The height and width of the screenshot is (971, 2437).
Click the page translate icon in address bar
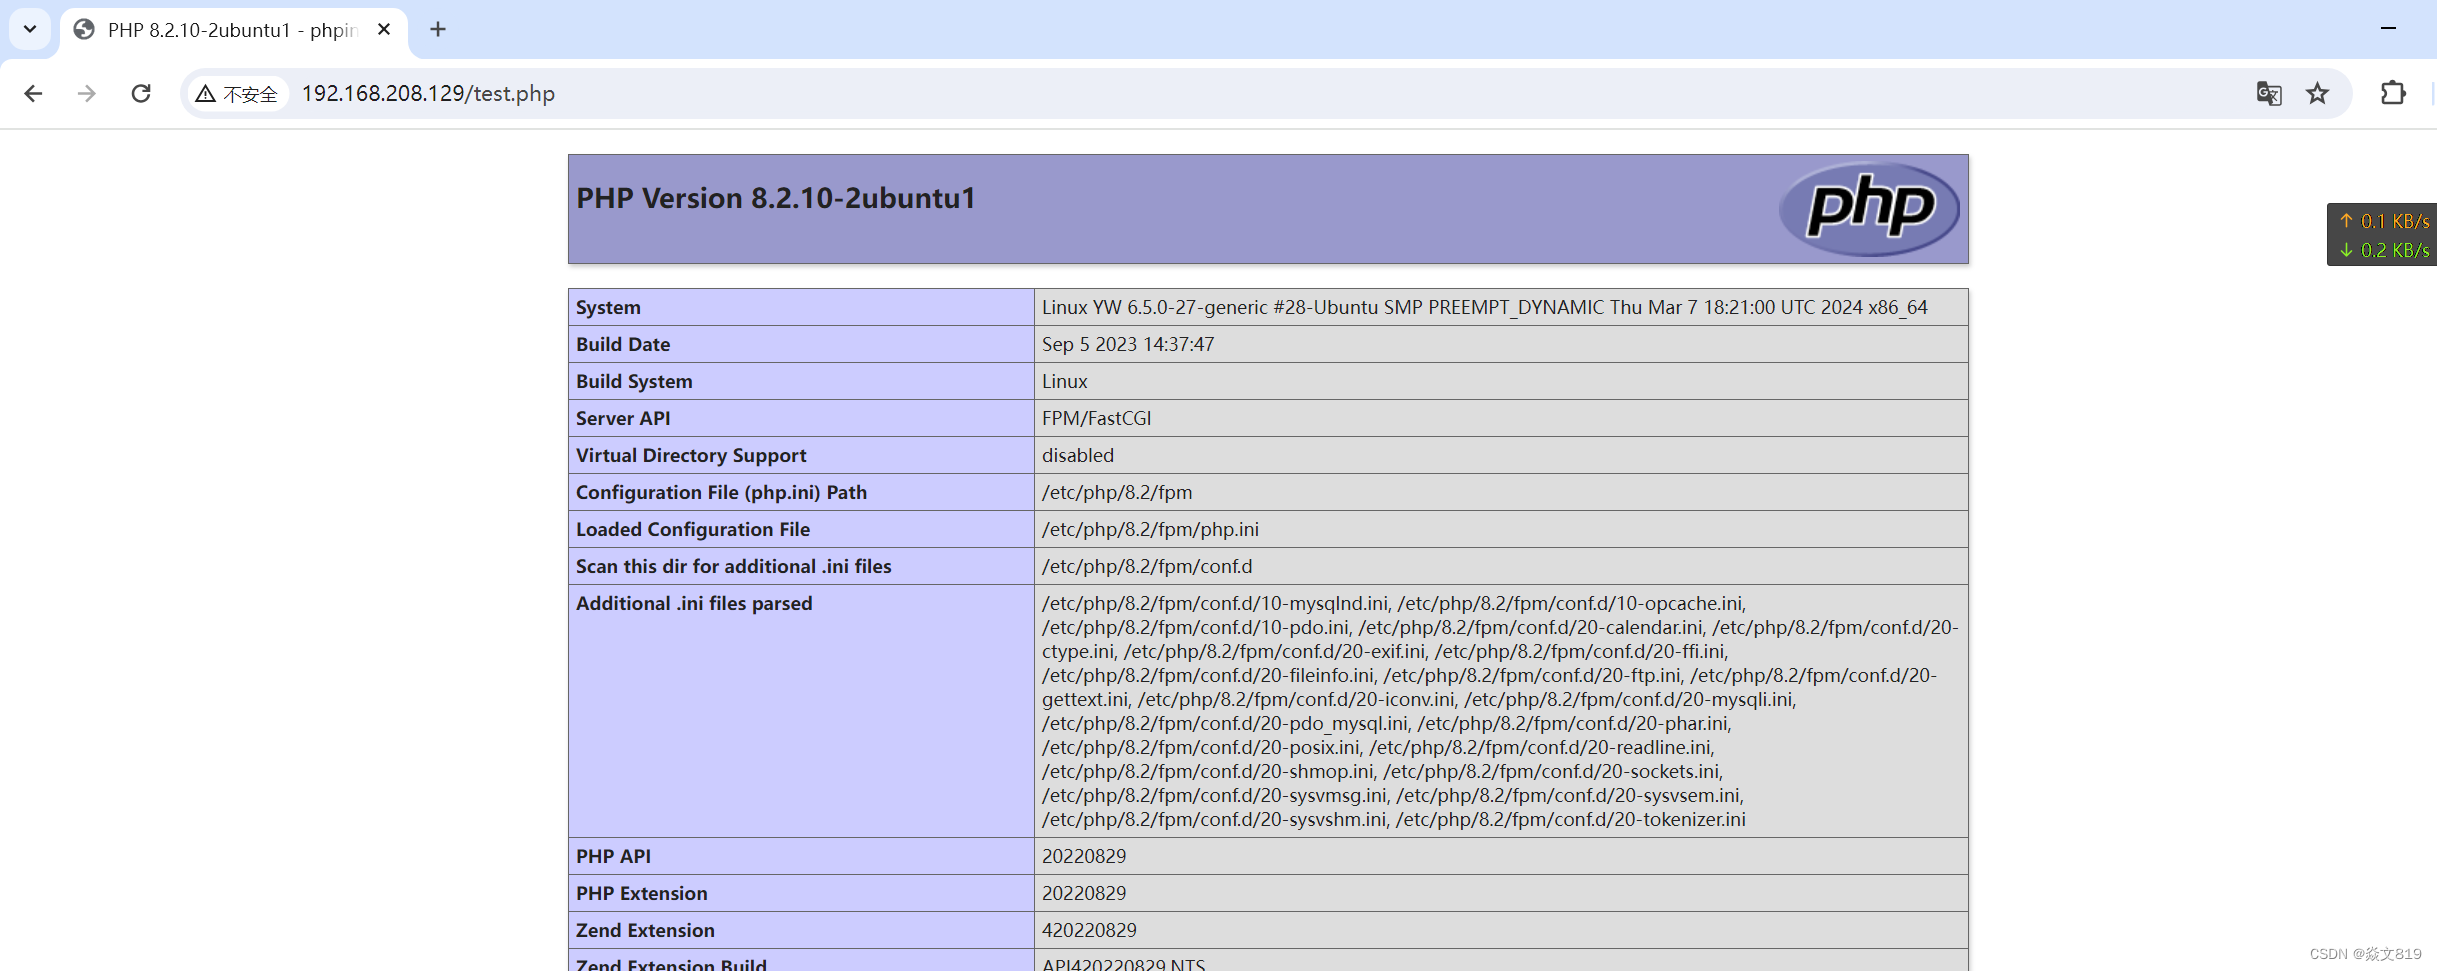[x=2269, y=93]
